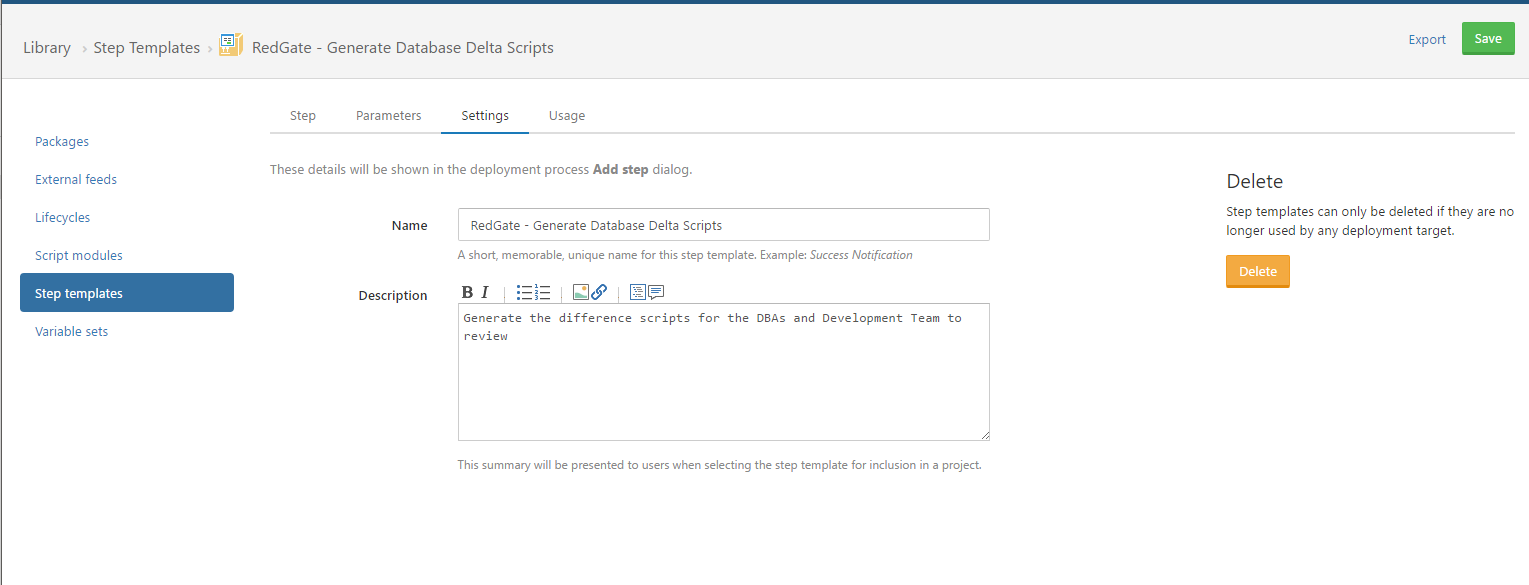Toggle bold formatting in description editor
The height and width of the screenshot is (585, 1529).
(467, 293)
